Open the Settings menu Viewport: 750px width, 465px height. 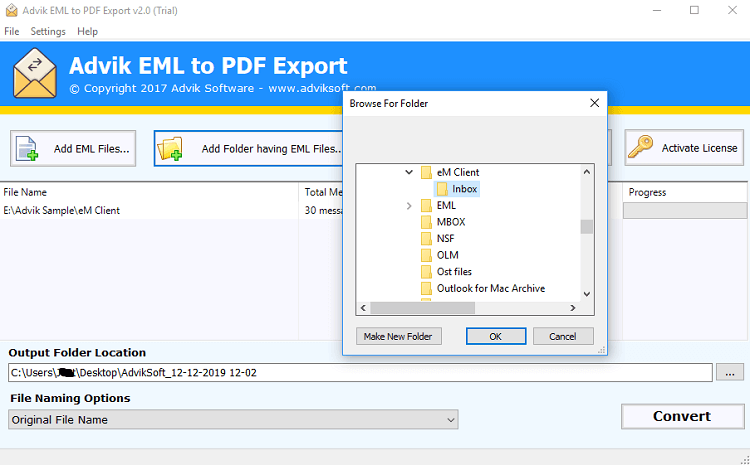[x=48, y=32]
